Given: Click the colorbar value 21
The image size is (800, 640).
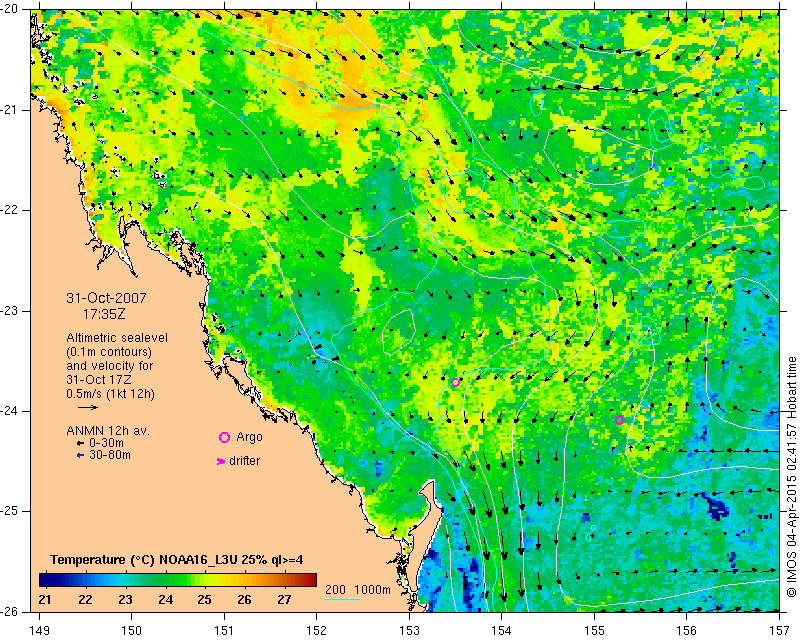Looking at the screenshot, I should pyautogui.click(x=45, y=599).
